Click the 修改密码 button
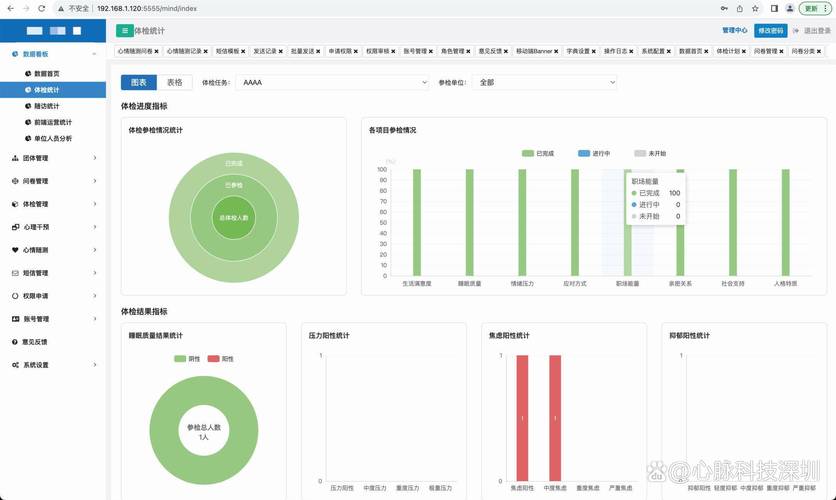836x500 pixels. pos(770,31)
